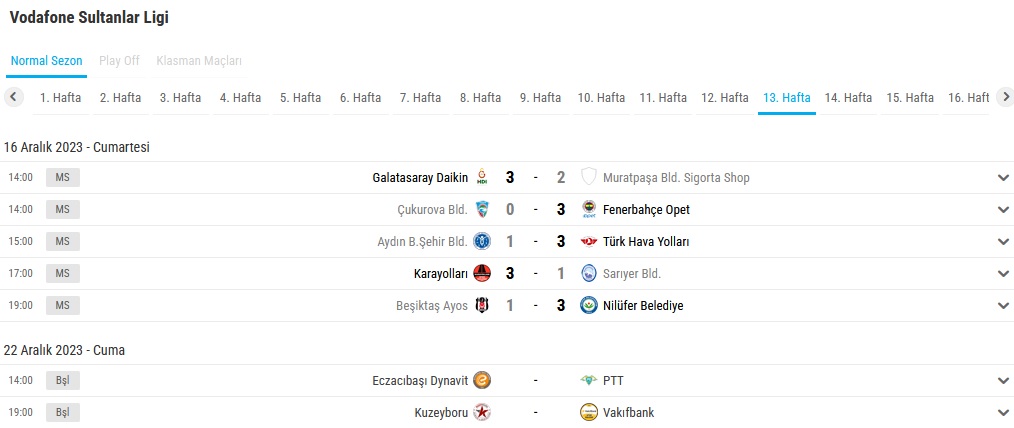
Task: Click the MS status badge for Çukurova Bld.
Action: tap(62, 210)
